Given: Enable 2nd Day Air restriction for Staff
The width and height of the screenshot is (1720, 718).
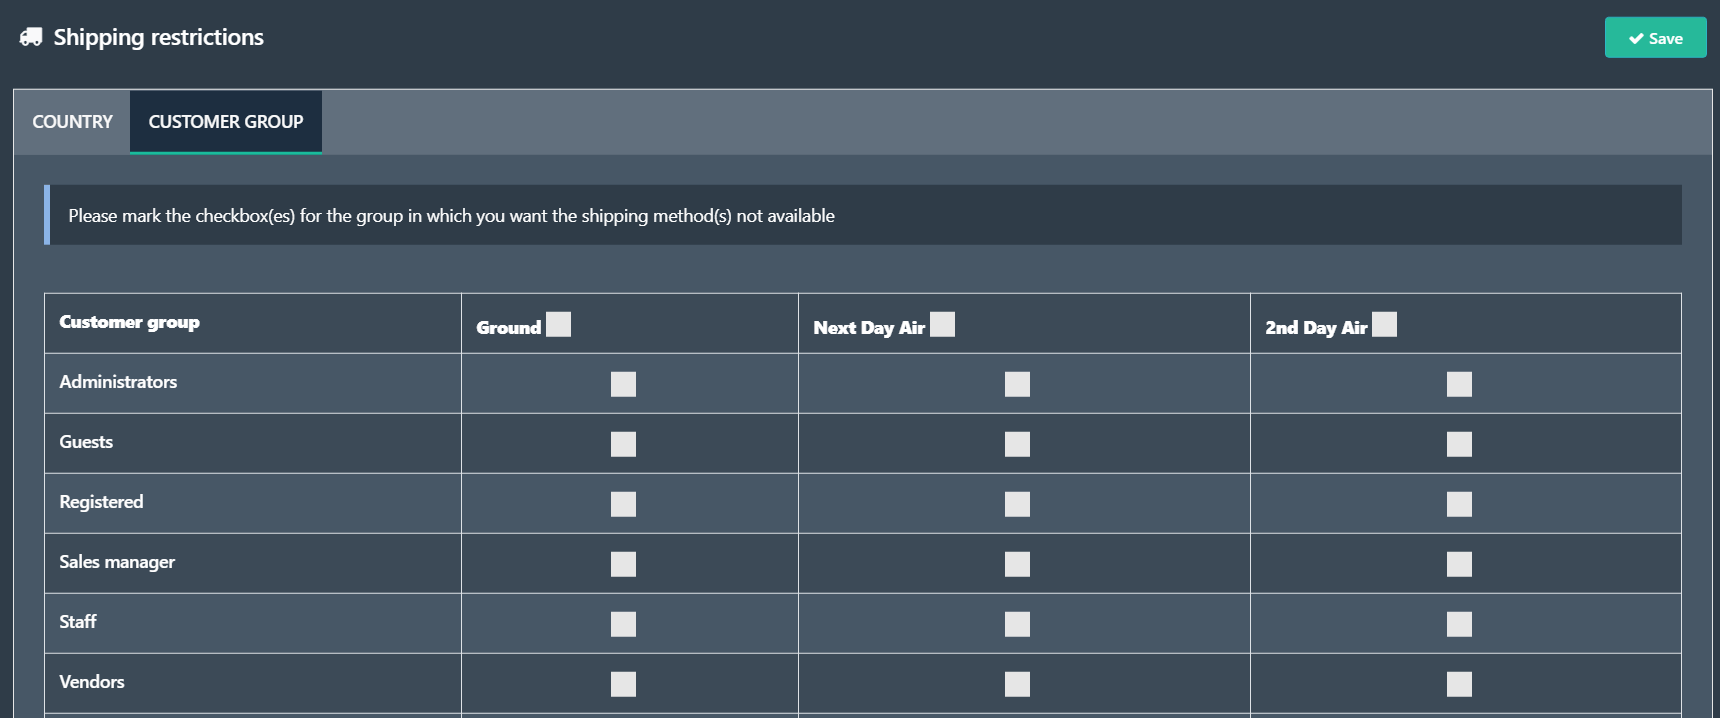Looking at the screenshot, I should coord(1459,624).
